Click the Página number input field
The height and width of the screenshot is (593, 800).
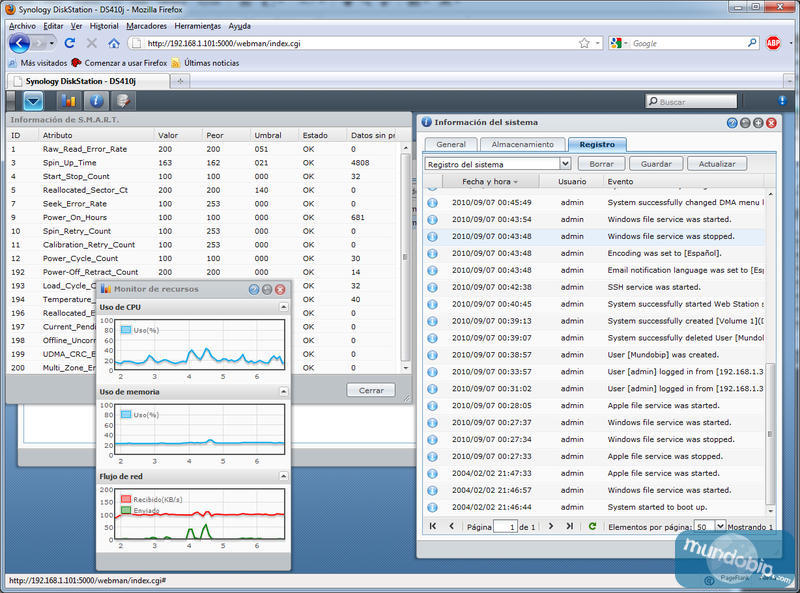coord(505,527)
